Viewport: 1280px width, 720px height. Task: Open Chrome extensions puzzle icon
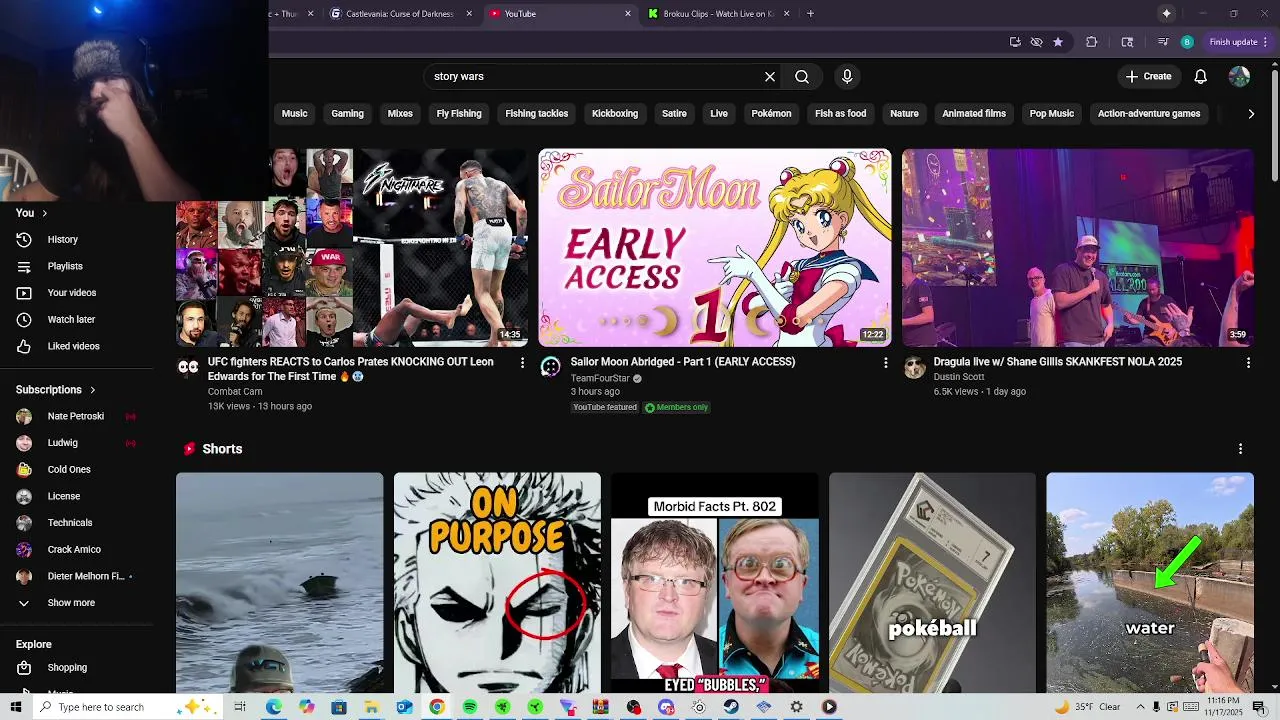pyautogui.click(x=1091, y=42)
